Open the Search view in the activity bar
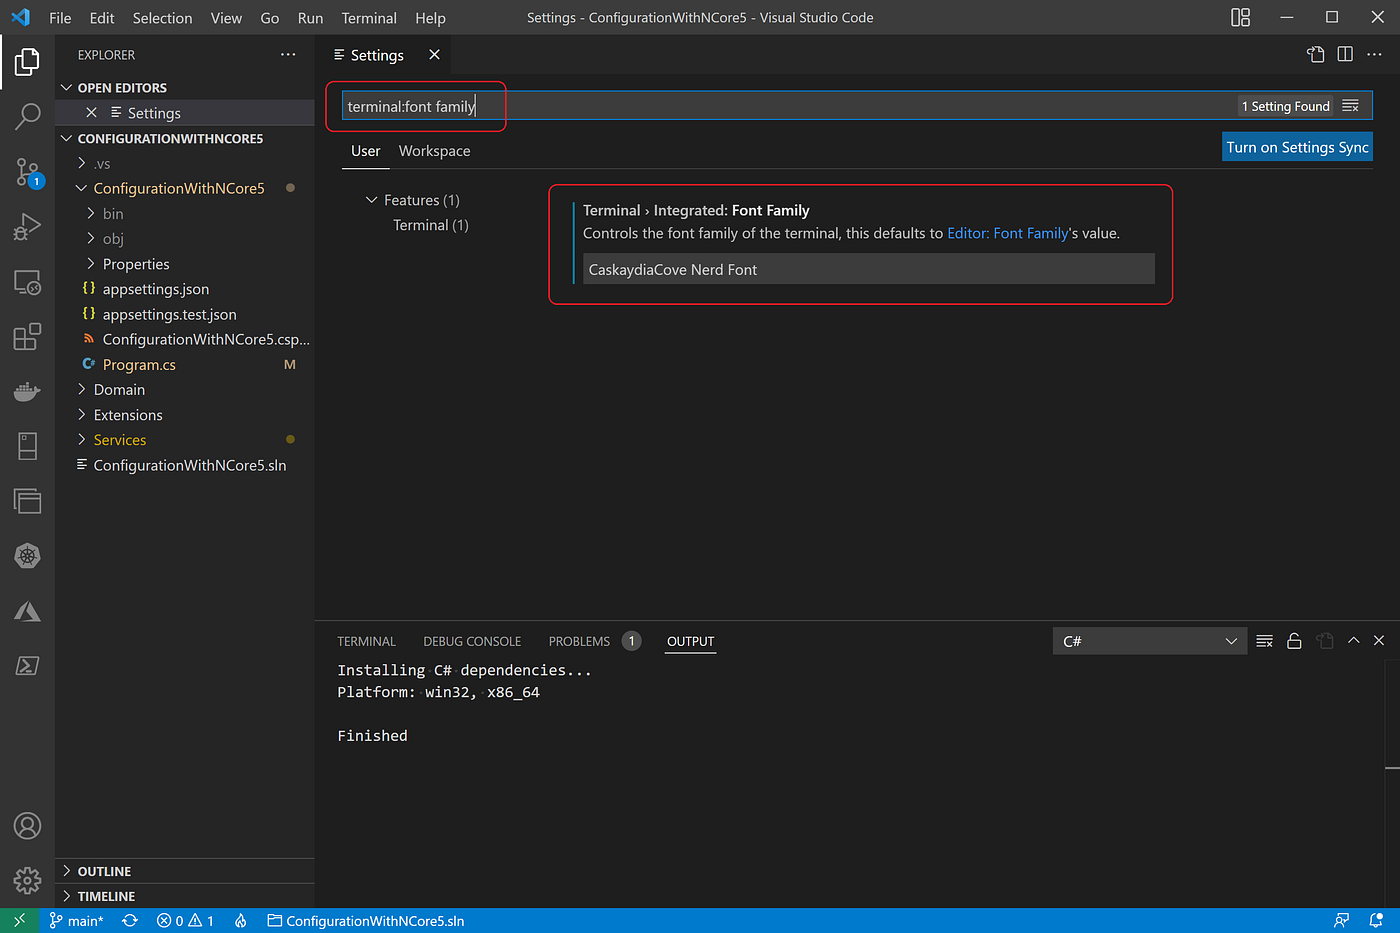Viewport: 1400px width, 933px height. click(27, 117)
